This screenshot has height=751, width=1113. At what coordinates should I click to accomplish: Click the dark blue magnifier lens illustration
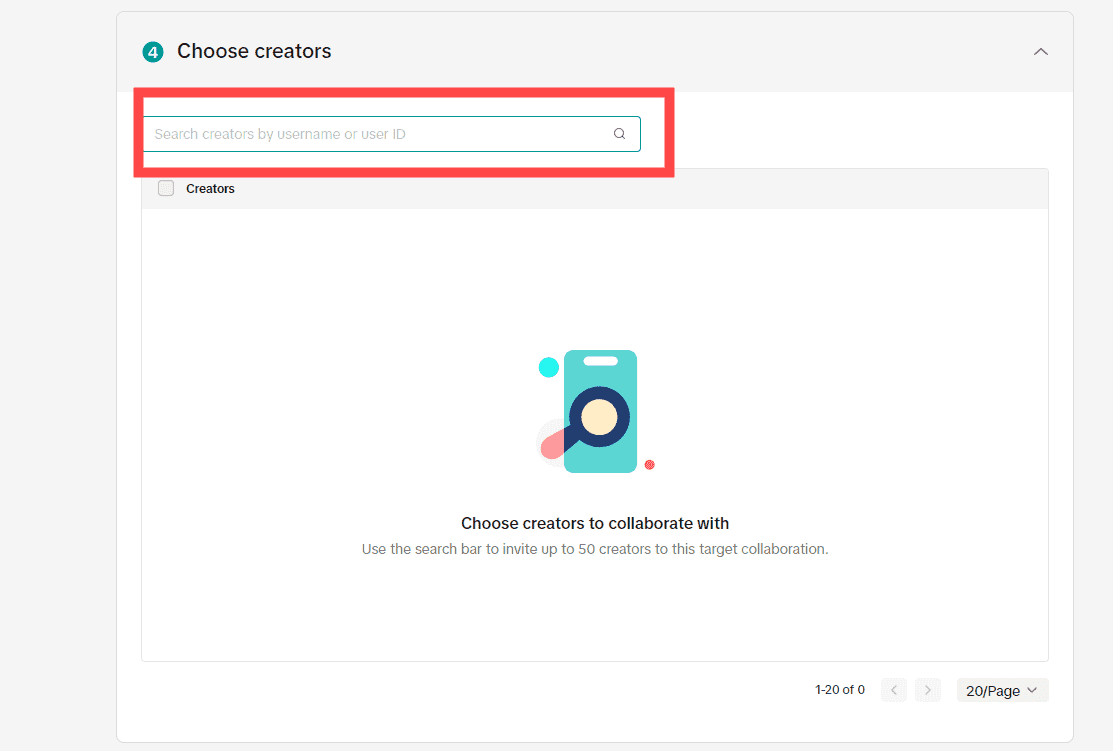598,416
